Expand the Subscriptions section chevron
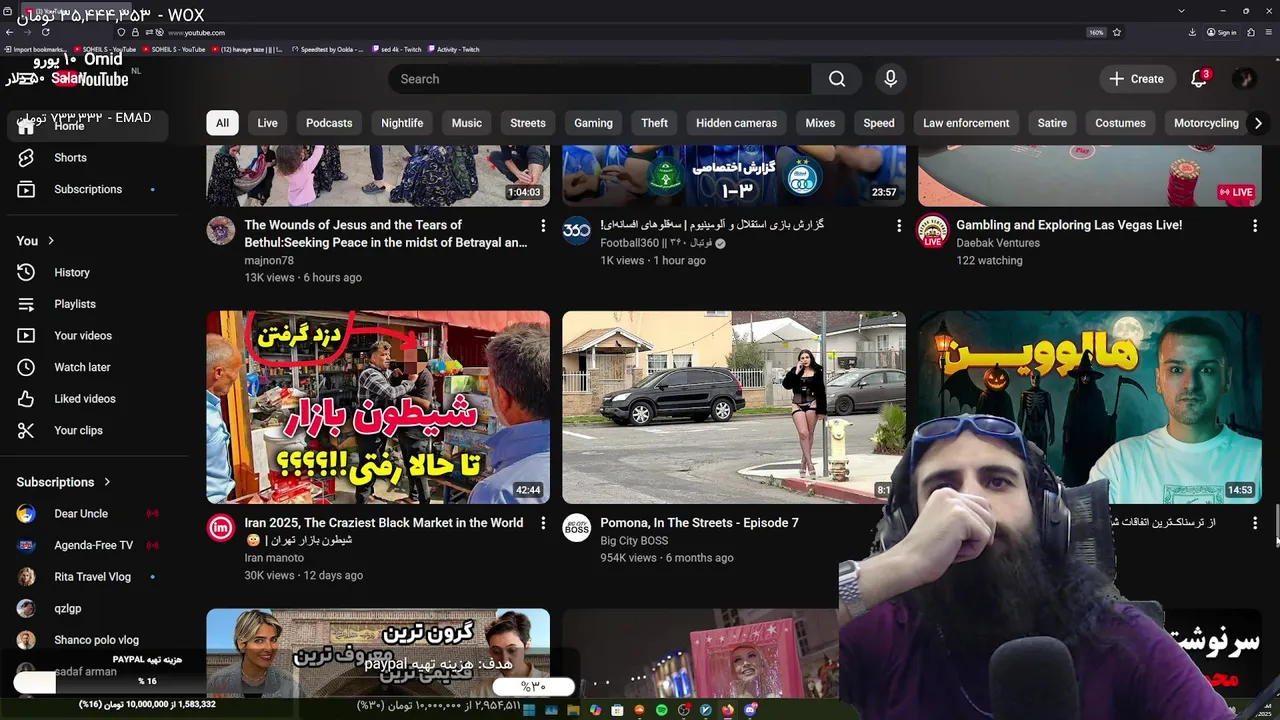 [107, 482]
